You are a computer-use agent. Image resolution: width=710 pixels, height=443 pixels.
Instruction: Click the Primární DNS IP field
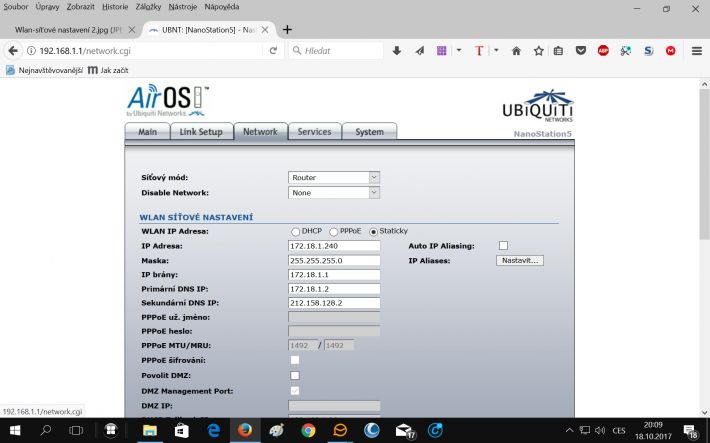click(334, 289)
